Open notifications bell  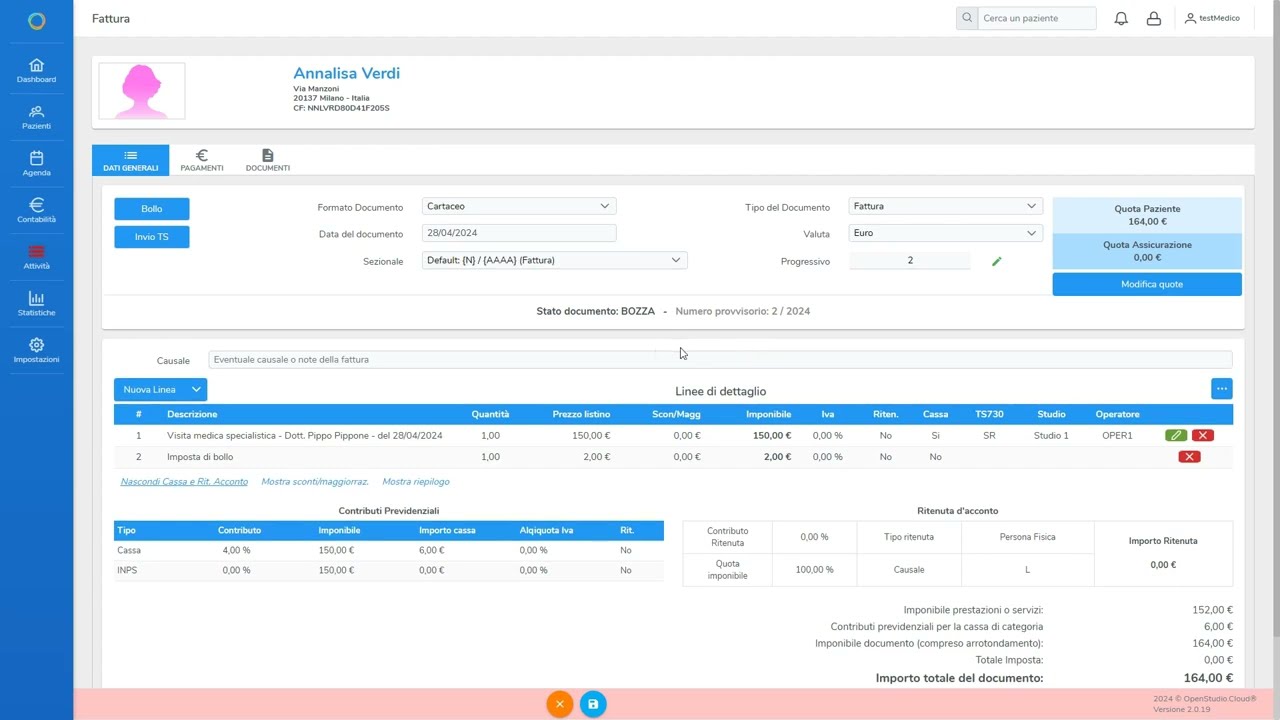click(x=1121, y=18)
